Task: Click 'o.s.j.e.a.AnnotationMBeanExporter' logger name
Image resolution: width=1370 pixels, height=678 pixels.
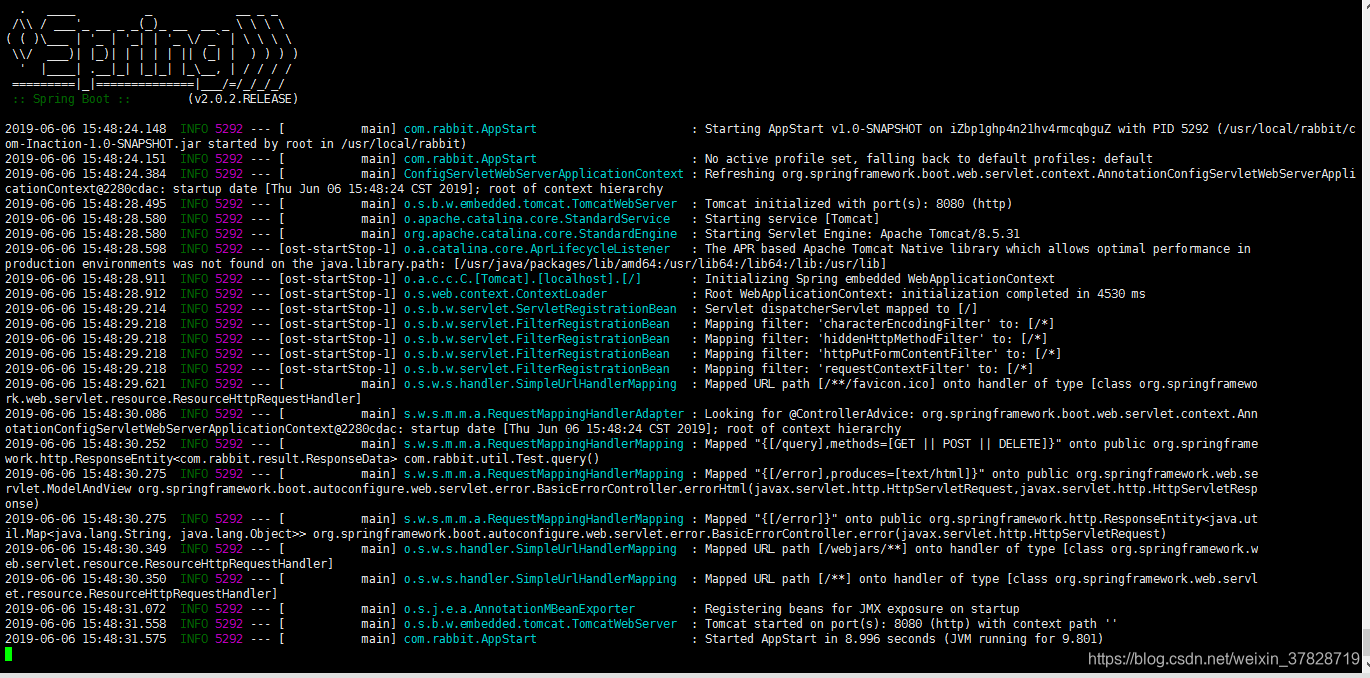Action: [x=519, y=609]
